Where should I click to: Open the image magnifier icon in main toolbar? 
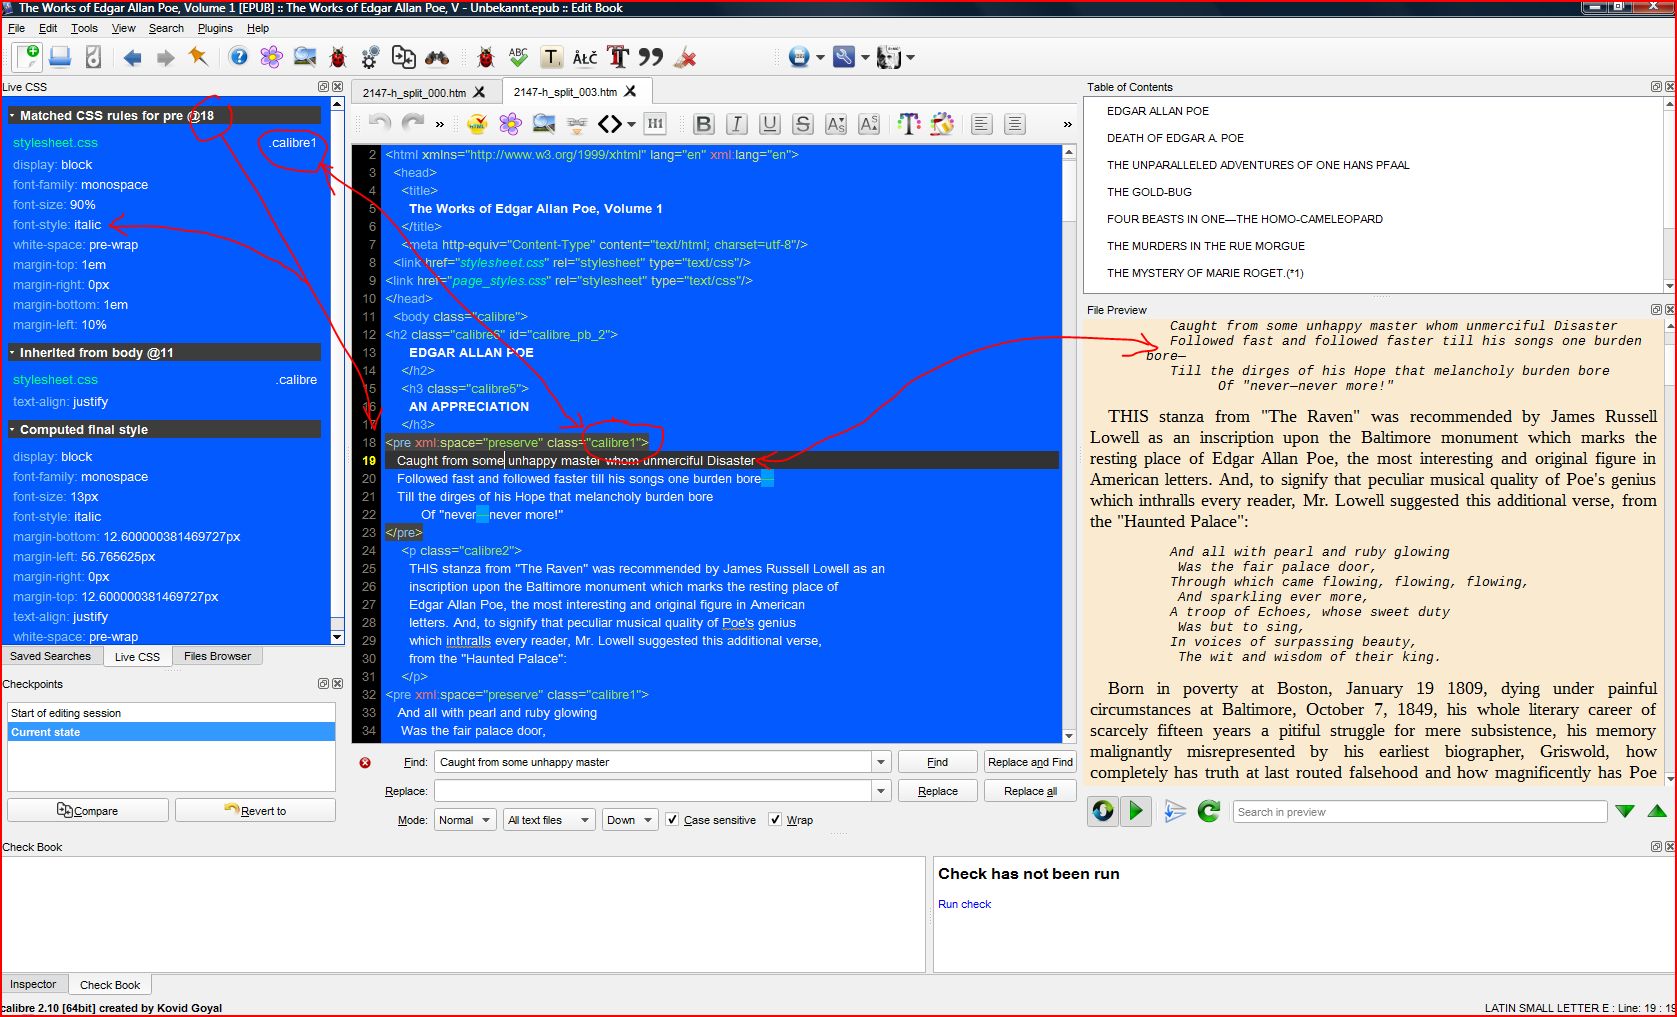pos(305,57)
